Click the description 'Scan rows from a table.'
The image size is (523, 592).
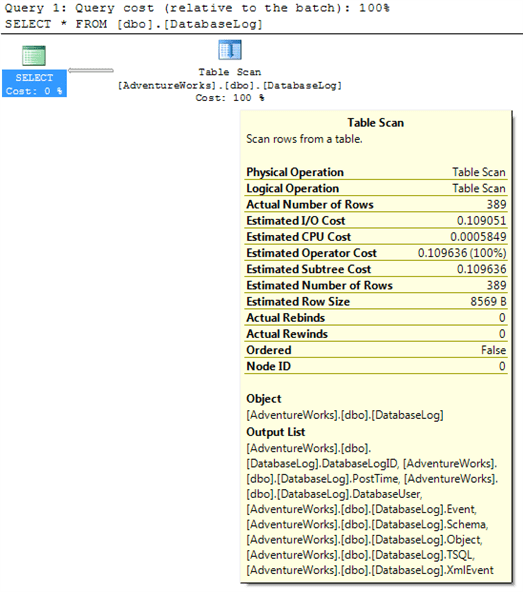304,139
